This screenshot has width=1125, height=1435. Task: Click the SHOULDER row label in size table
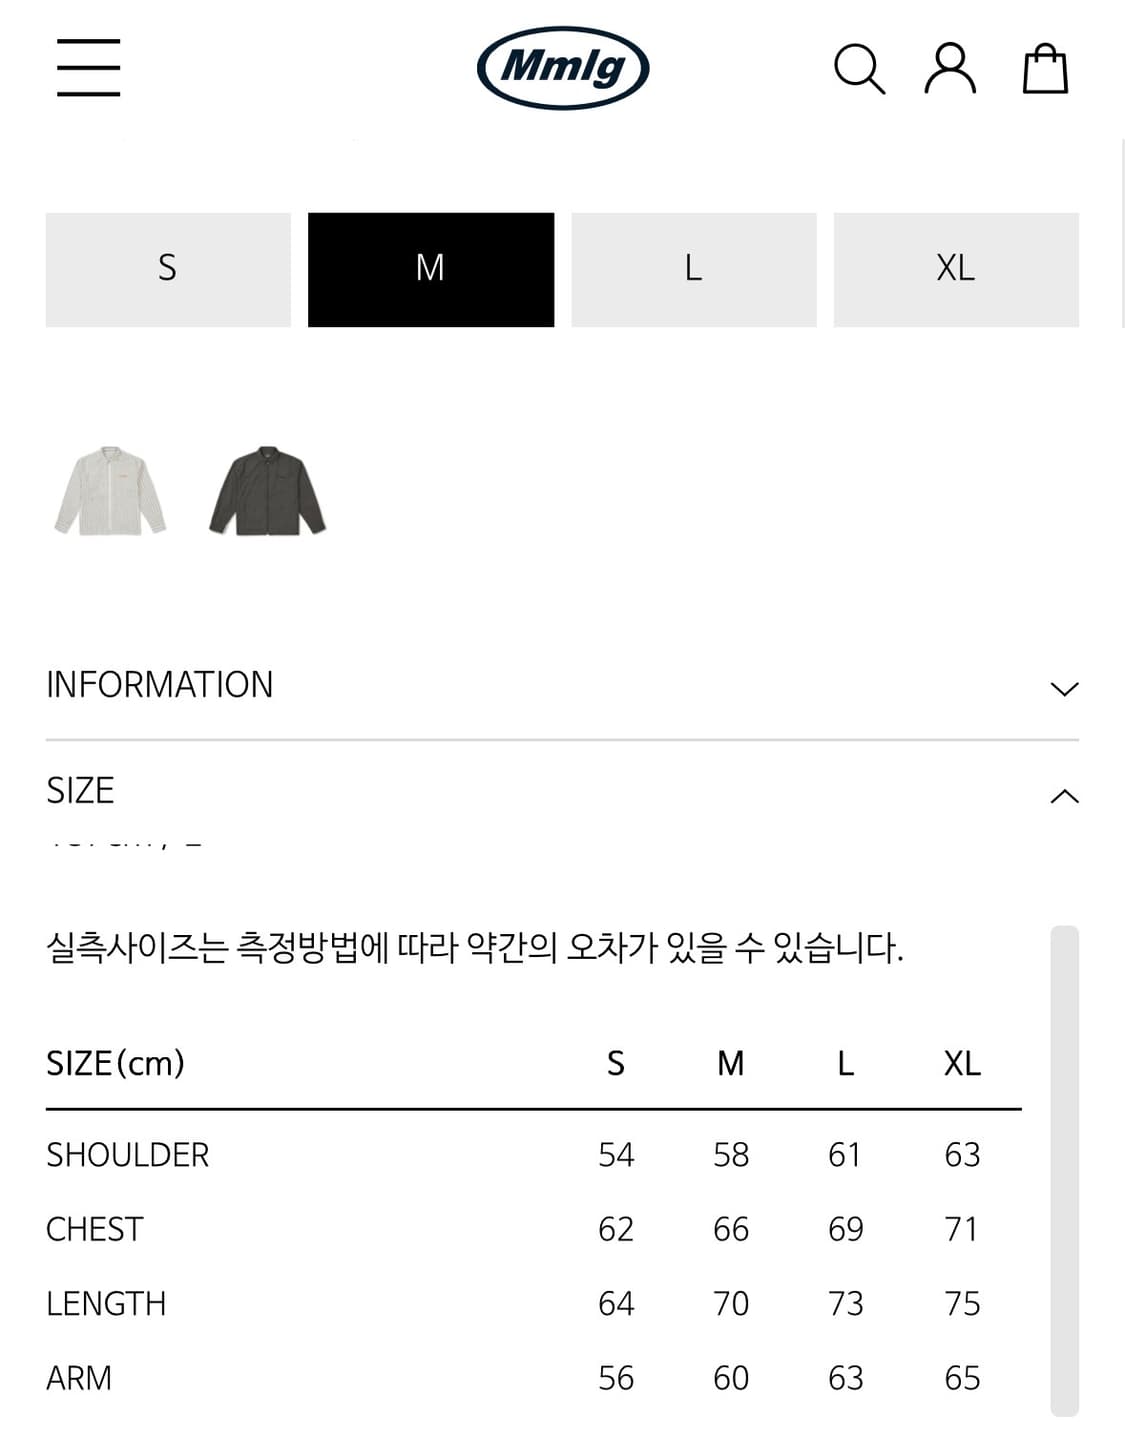click(x=127, y=1155)
